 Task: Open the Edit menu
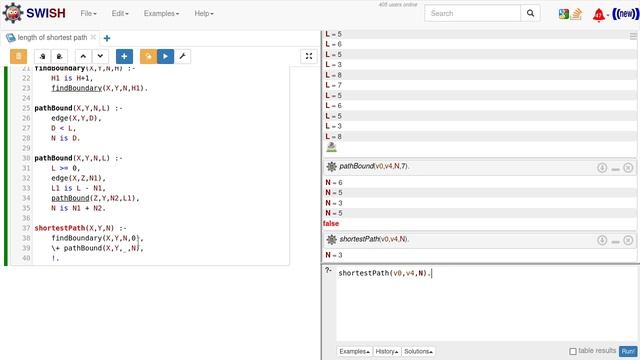click(x=120, y=13)
